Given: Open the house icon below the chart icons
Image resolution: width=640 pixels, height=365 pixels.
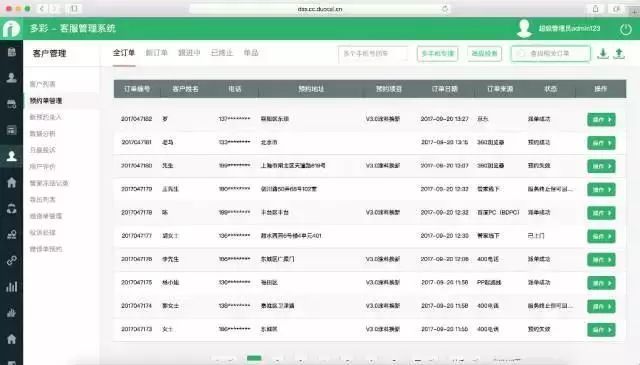Looking at the screenshot, I should tap(11, 339).
